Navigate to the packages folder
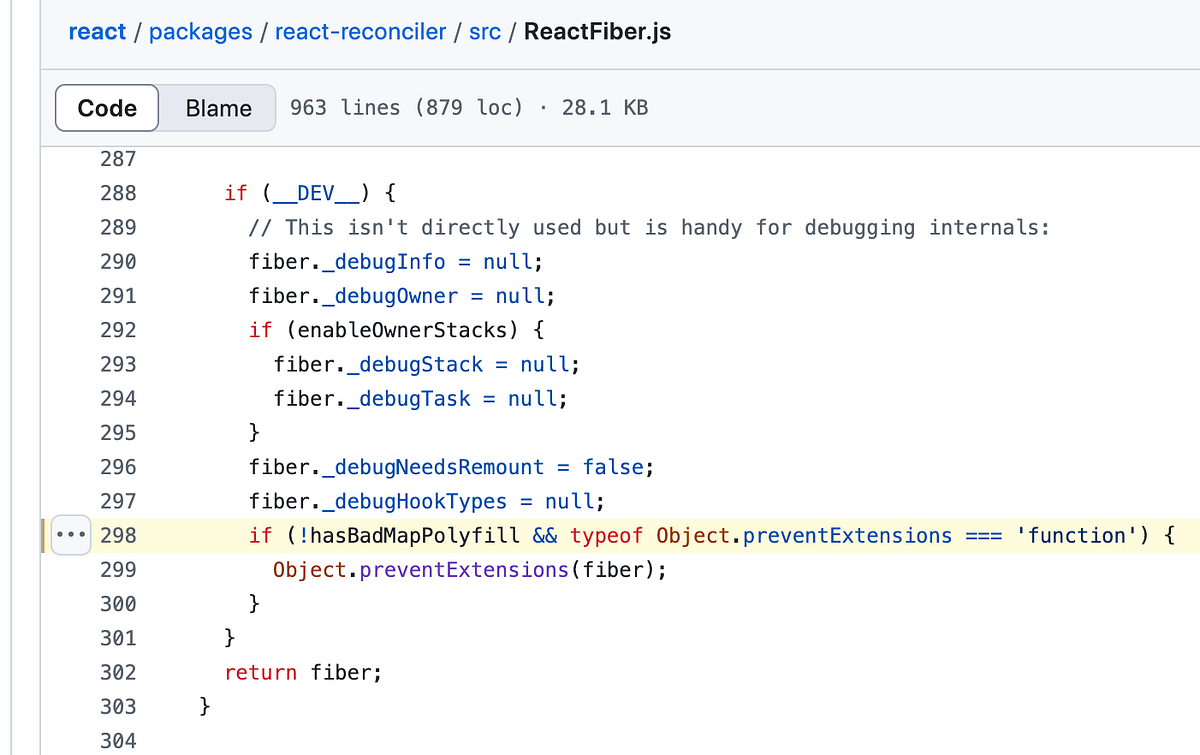The image size is (1200, 755). (x=200, y=31)
